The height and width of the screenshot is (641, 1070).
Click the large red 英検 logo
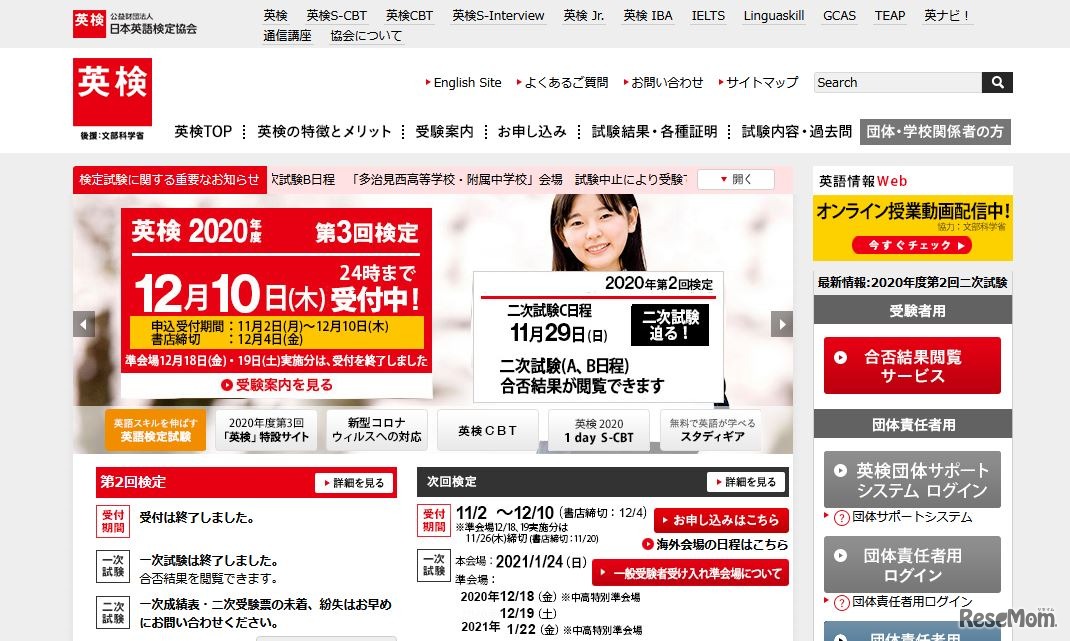(x=113, y=92)
